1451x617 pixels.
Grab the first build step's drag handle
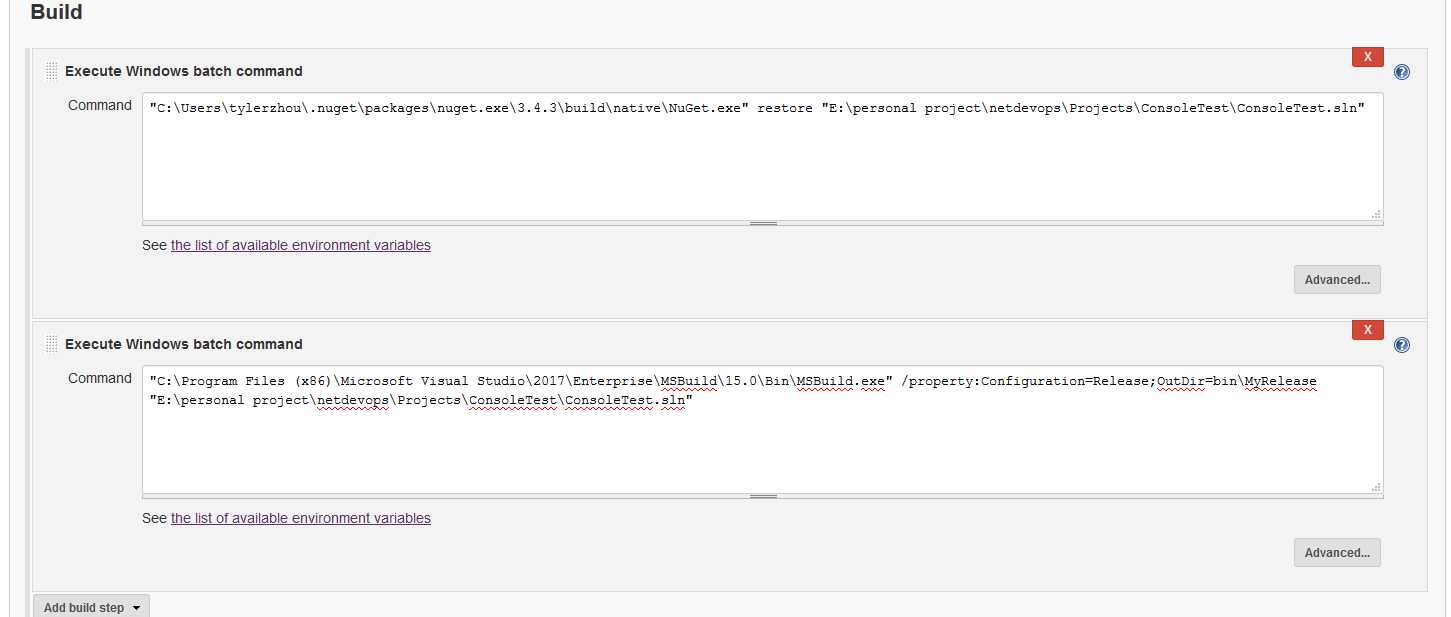point(52,71)
